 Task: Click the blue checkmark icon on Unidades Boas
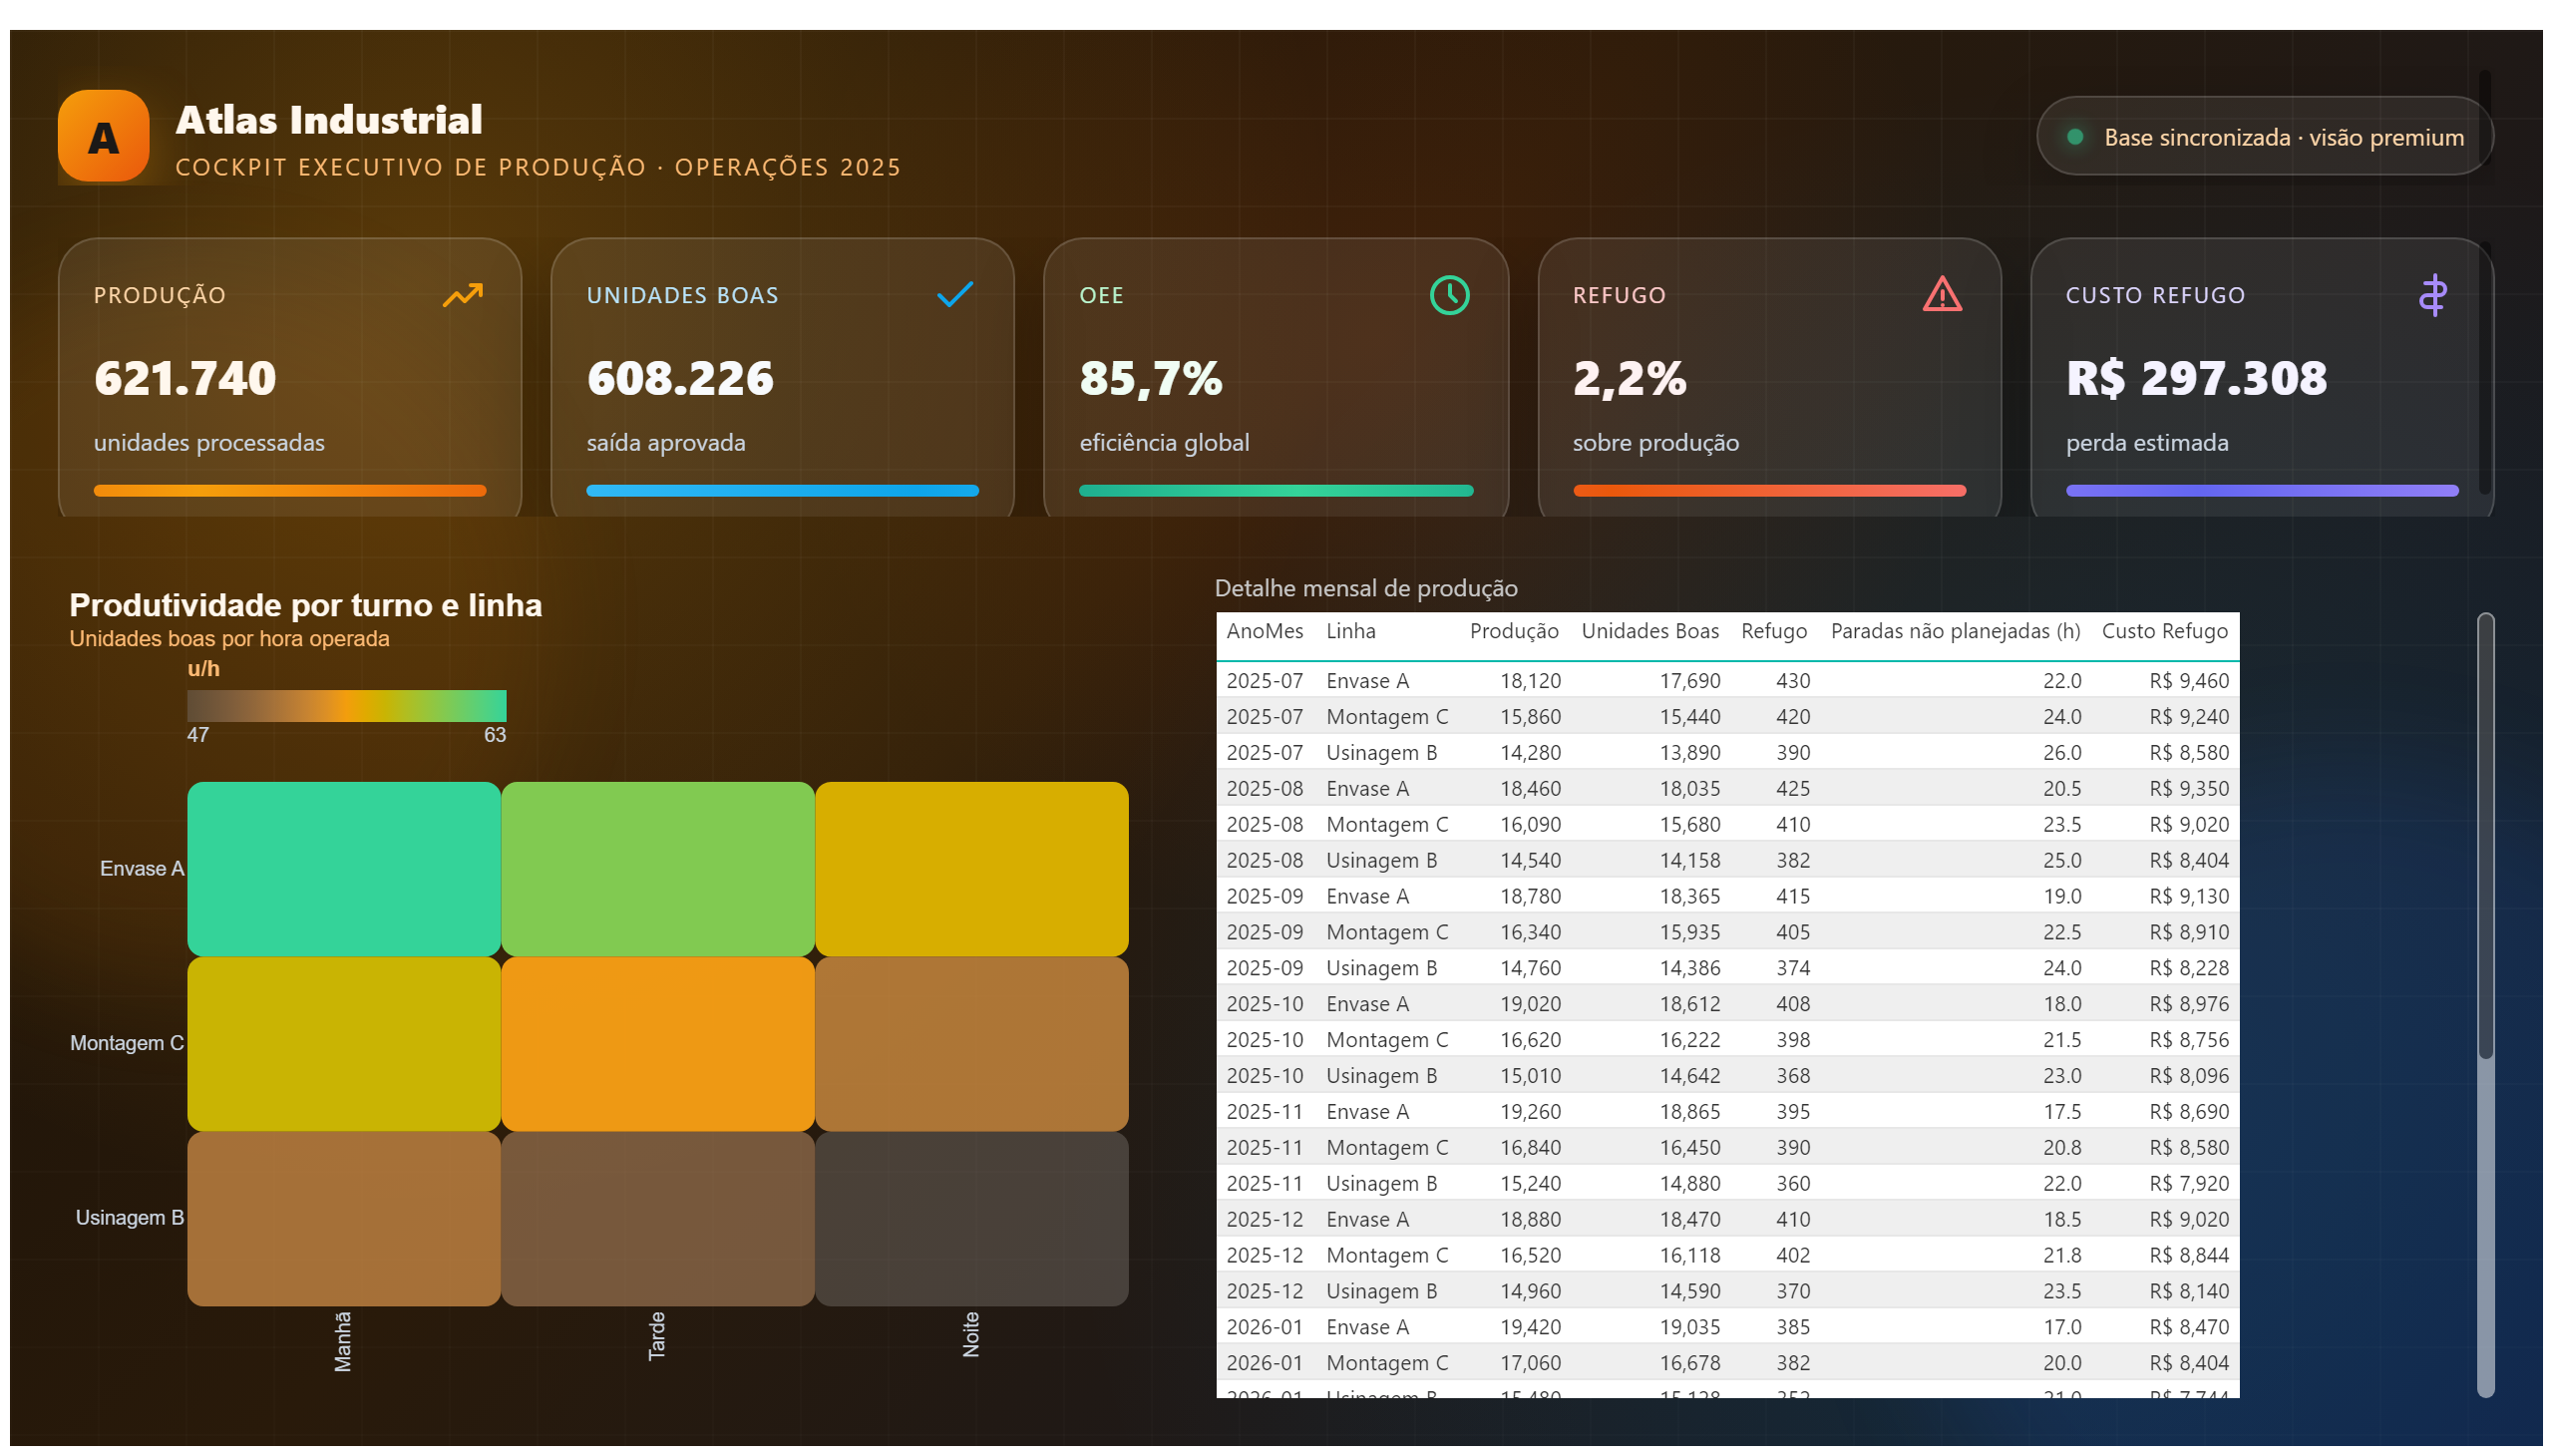pos(955,294)
